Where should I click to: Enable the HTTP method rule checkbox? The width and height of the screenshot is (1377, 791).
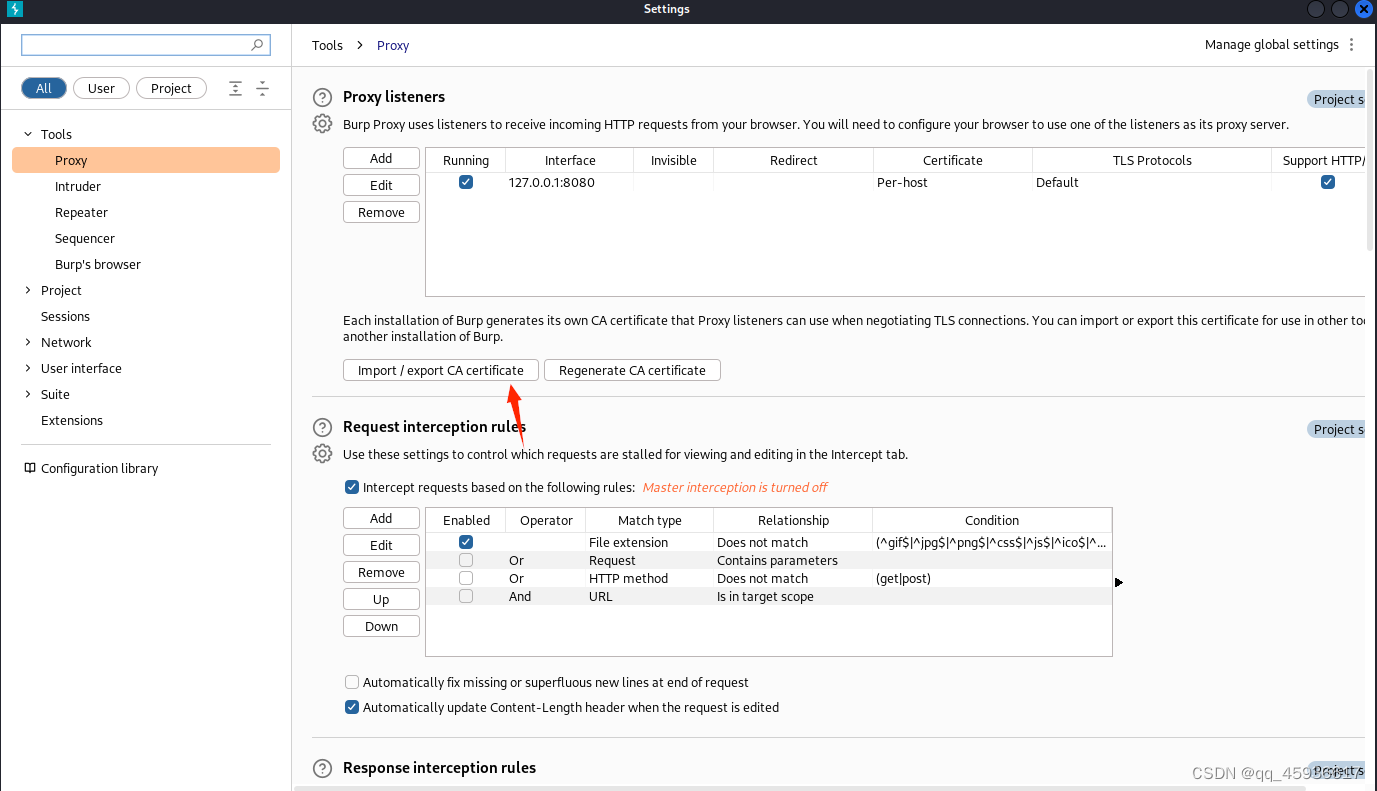tap(466, 578)
